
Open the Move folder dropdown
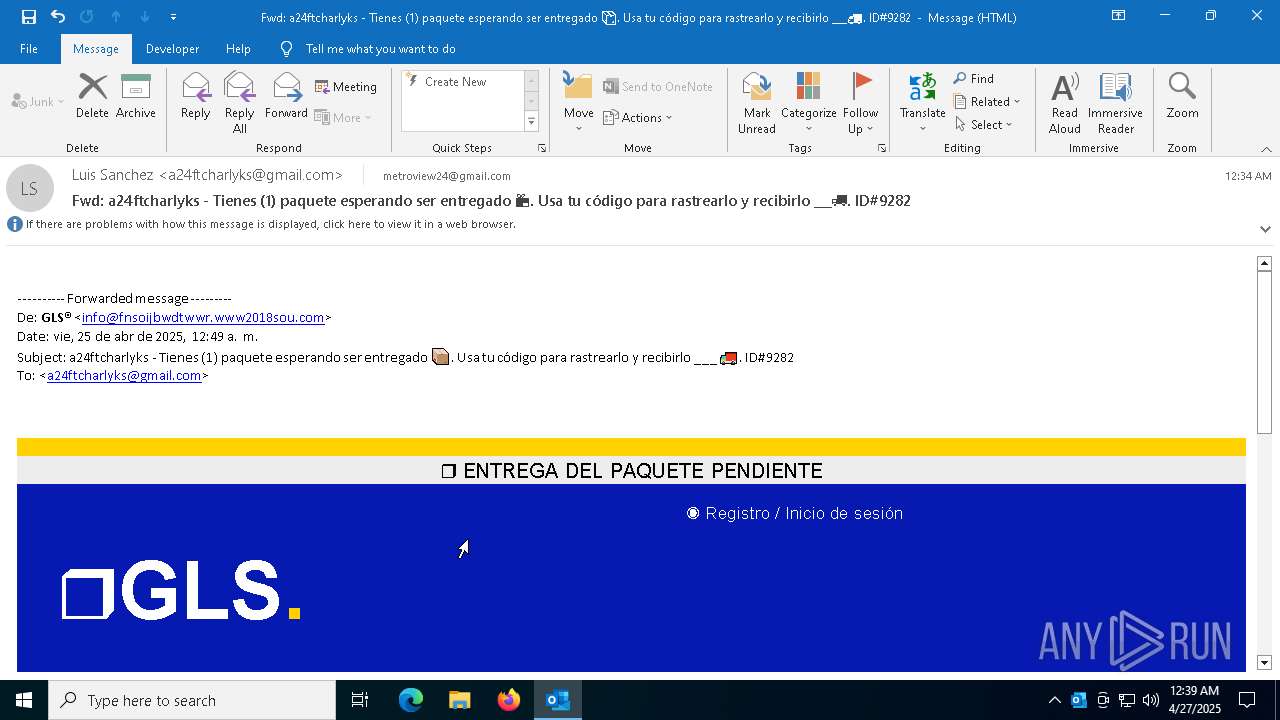[x=578, y=103]
